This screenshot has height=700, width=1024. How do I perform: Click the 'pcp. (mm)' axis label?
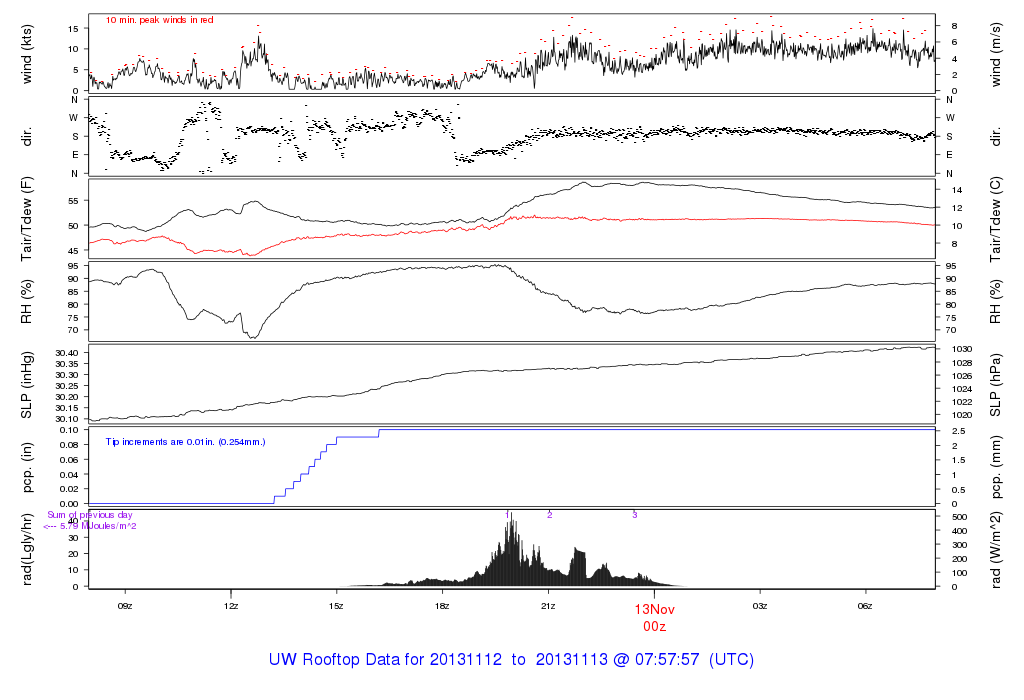click(x=995, y=468)
